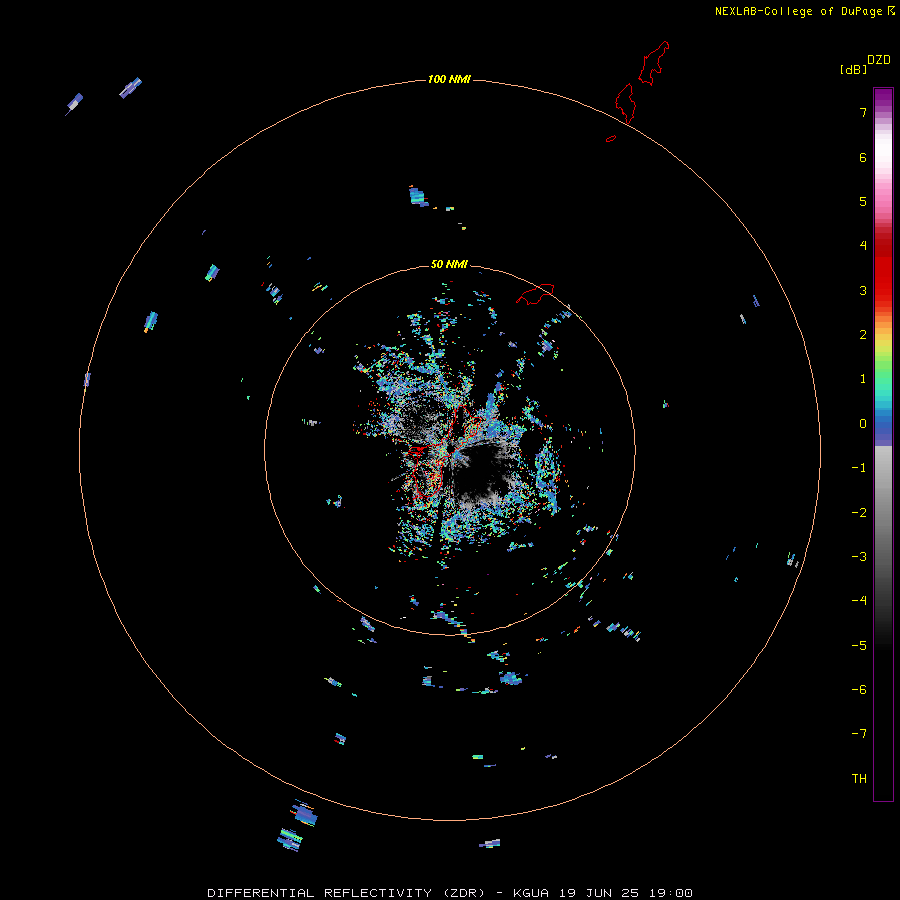Click the radar center where the beams converge

[451, 449]
